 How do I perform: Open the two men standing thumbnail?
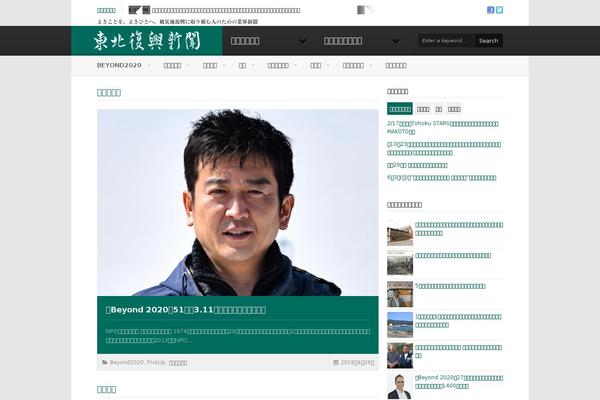coord(400,355)
